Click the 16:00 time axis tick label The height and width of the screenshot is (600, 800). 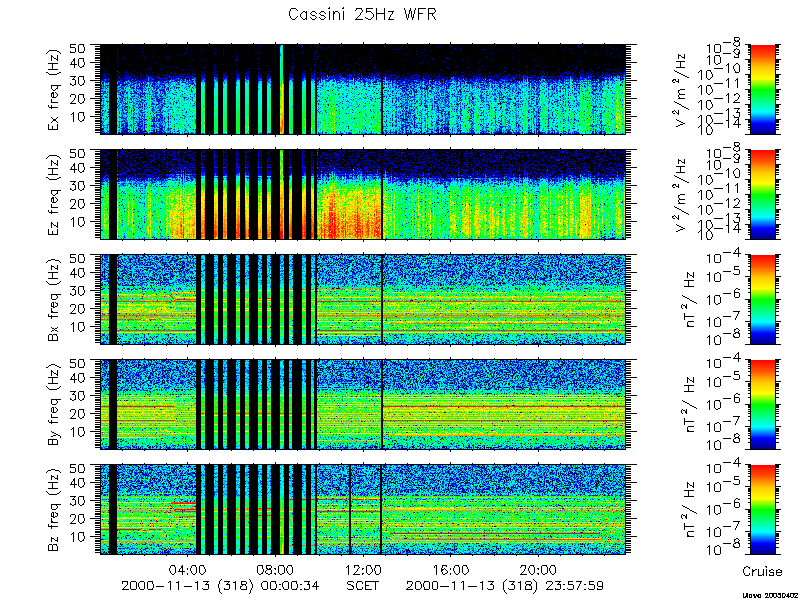451,569
